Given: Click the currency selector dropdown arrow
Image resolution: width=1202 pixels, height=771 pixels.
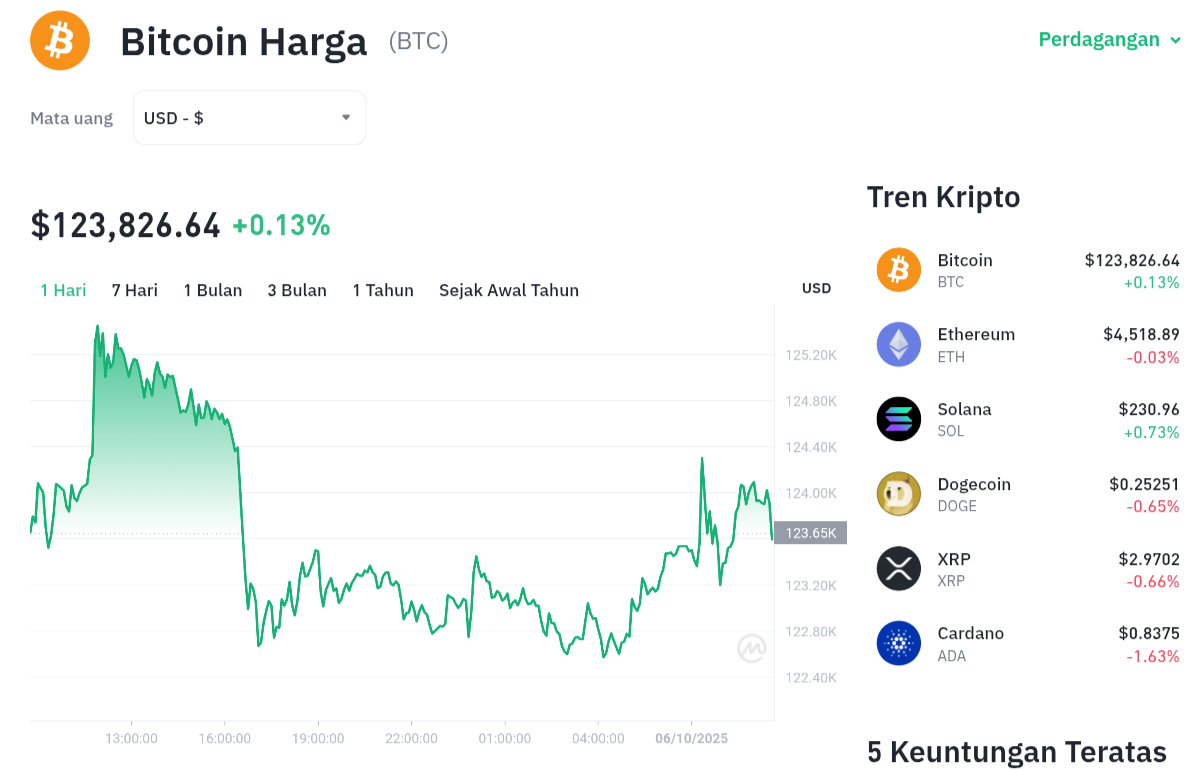Looking at the screenshot, I should pos(346,118).
